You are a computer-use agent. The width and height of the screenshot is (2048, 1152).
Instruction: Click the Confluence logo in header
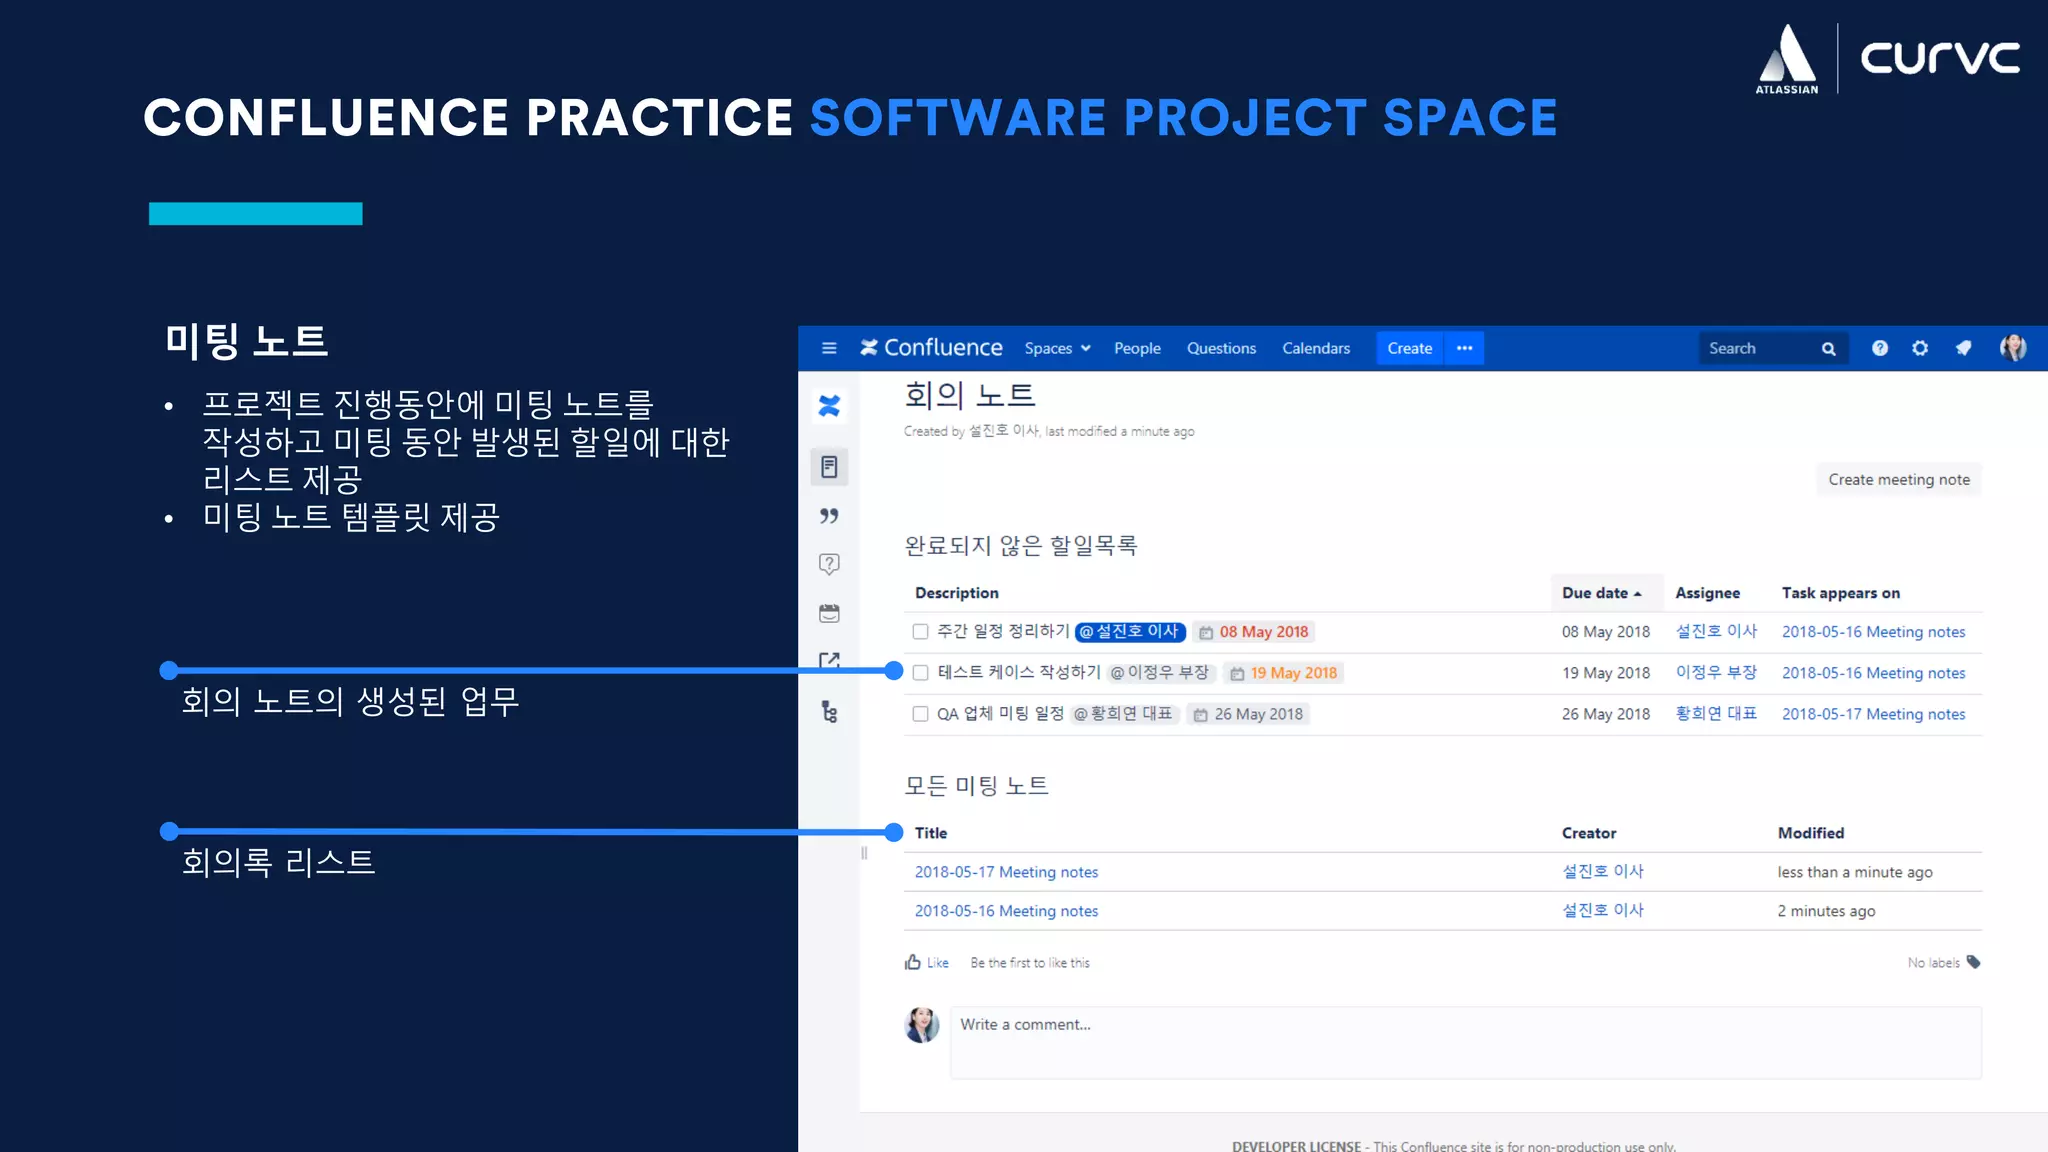pos(931,348)
